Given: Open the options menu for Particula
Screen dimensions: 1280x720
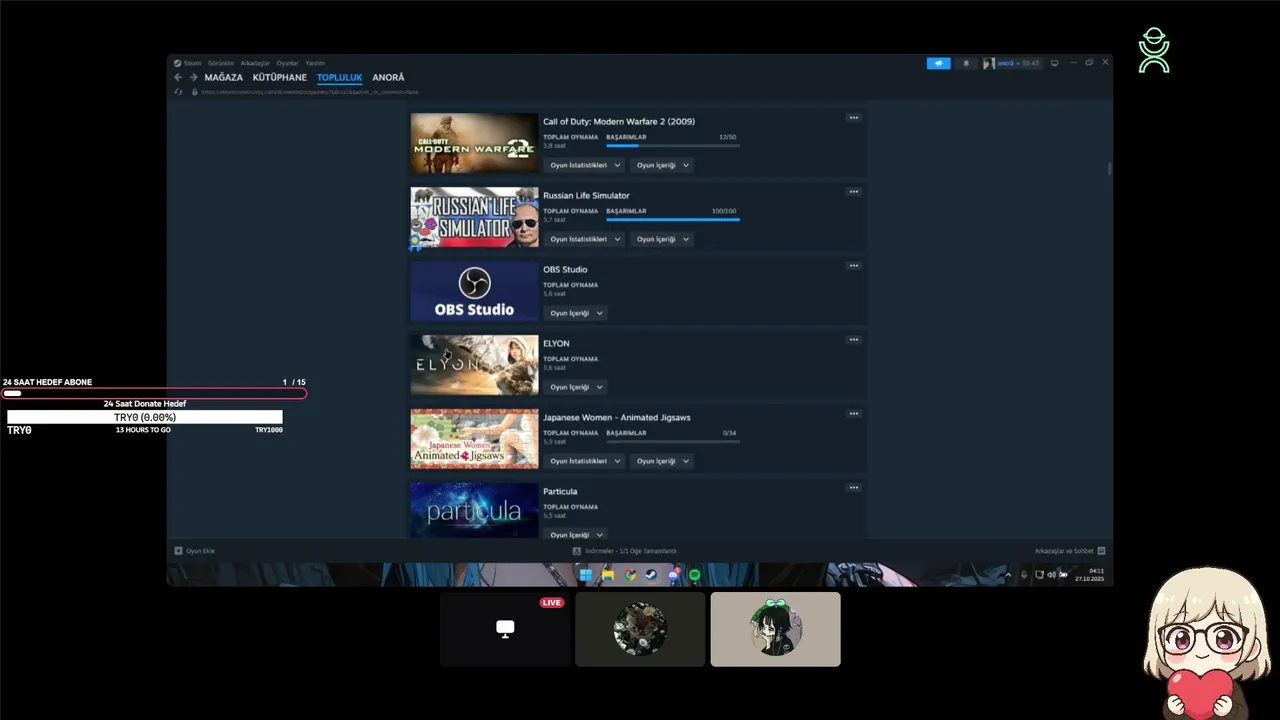Looking at the screenshot, I should click(x=854, y=488).
